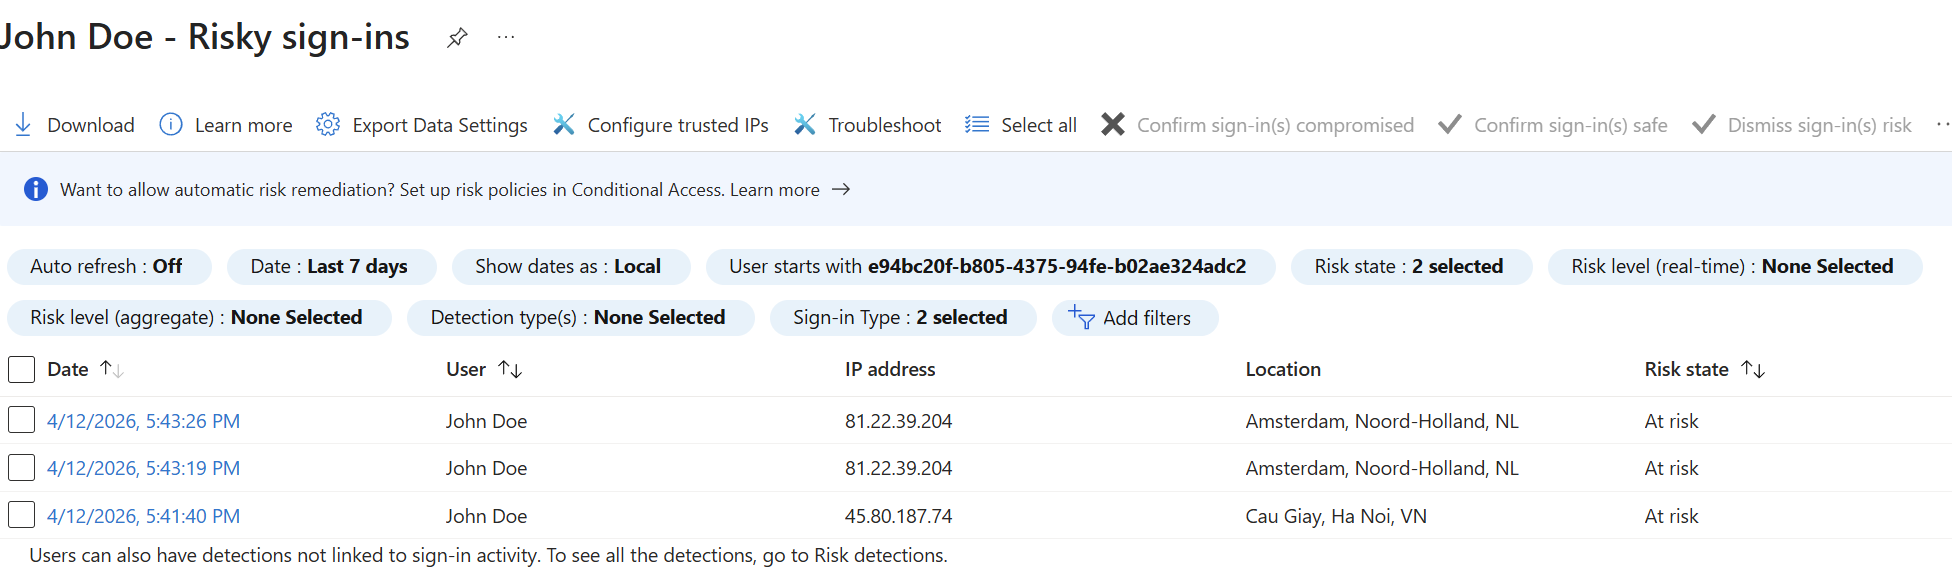The height and width of the screenshot is (579, 1952).
Task: Open the 4/12/2026, 5:43:19 PM sign-in
Action: [x=143, y=468]
